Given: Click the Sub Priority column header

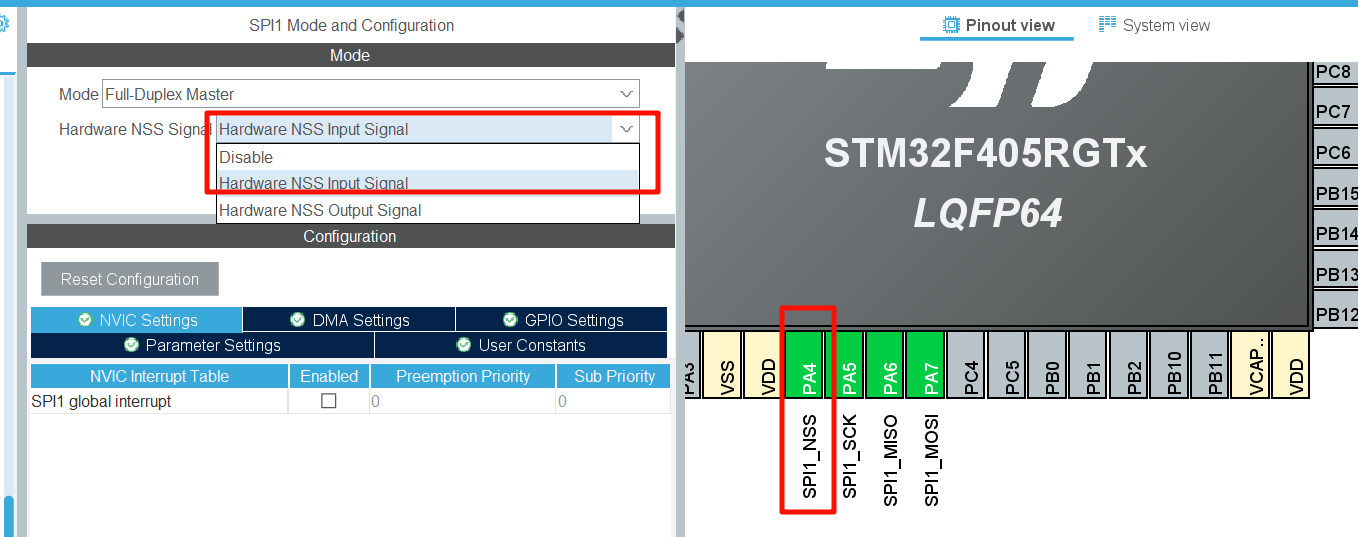Looking at the screenshot, I should 614,376.
